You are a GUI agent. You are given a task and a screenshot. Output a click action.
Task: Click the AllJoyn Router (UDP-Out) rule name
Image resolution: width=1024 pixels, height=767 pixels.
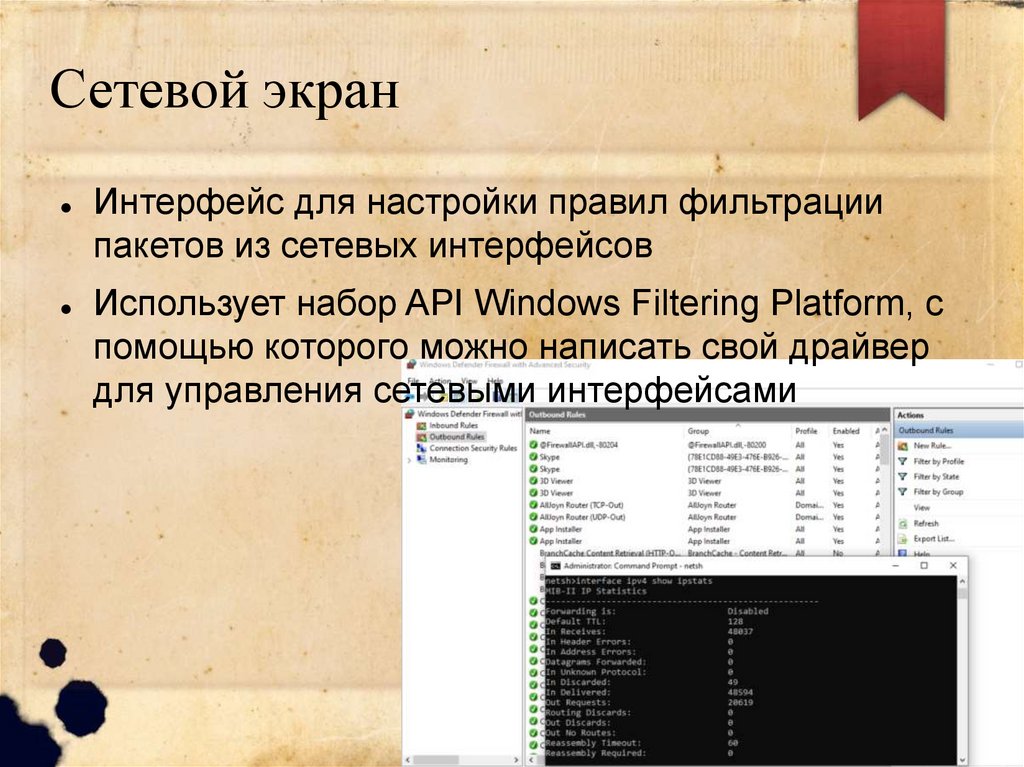582,517
